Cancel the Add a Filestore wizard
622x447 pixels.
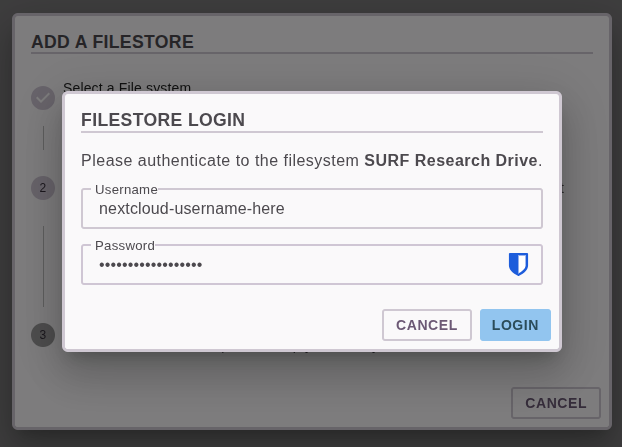(556, 403)
